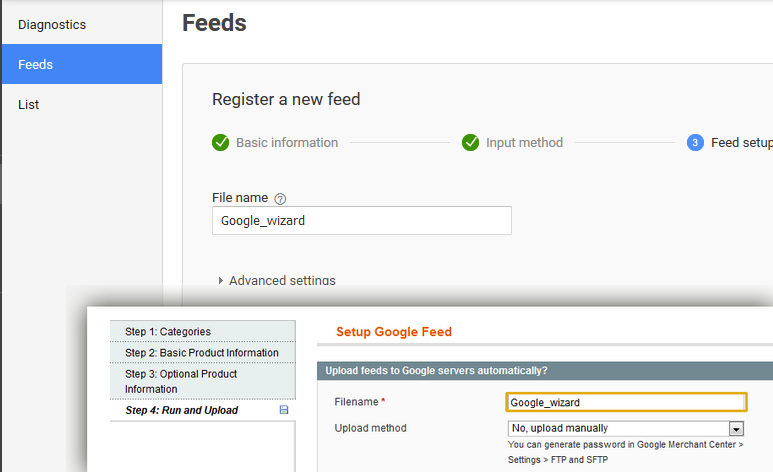Click the Basic information step label

coord(287,142)
